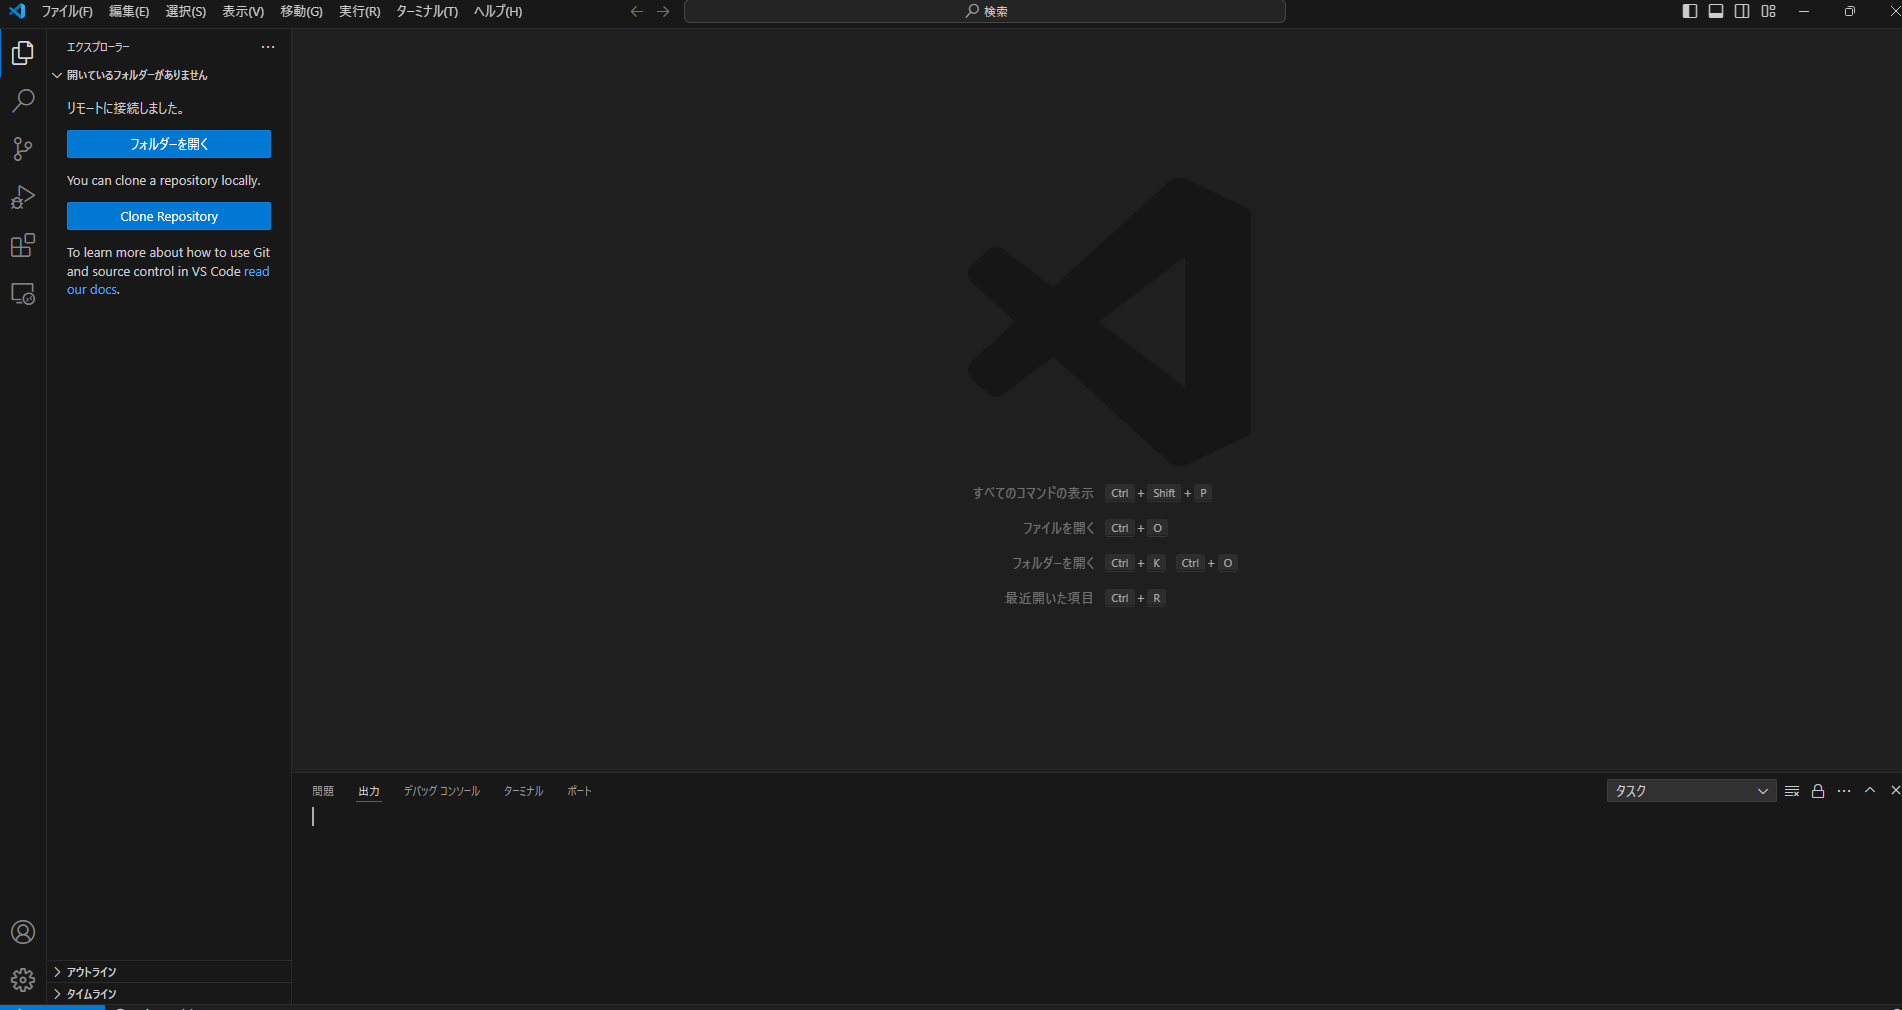Toggle the output scroll lock
The height and width of the screenshot is (1010, 1902).
(1818, 791)
